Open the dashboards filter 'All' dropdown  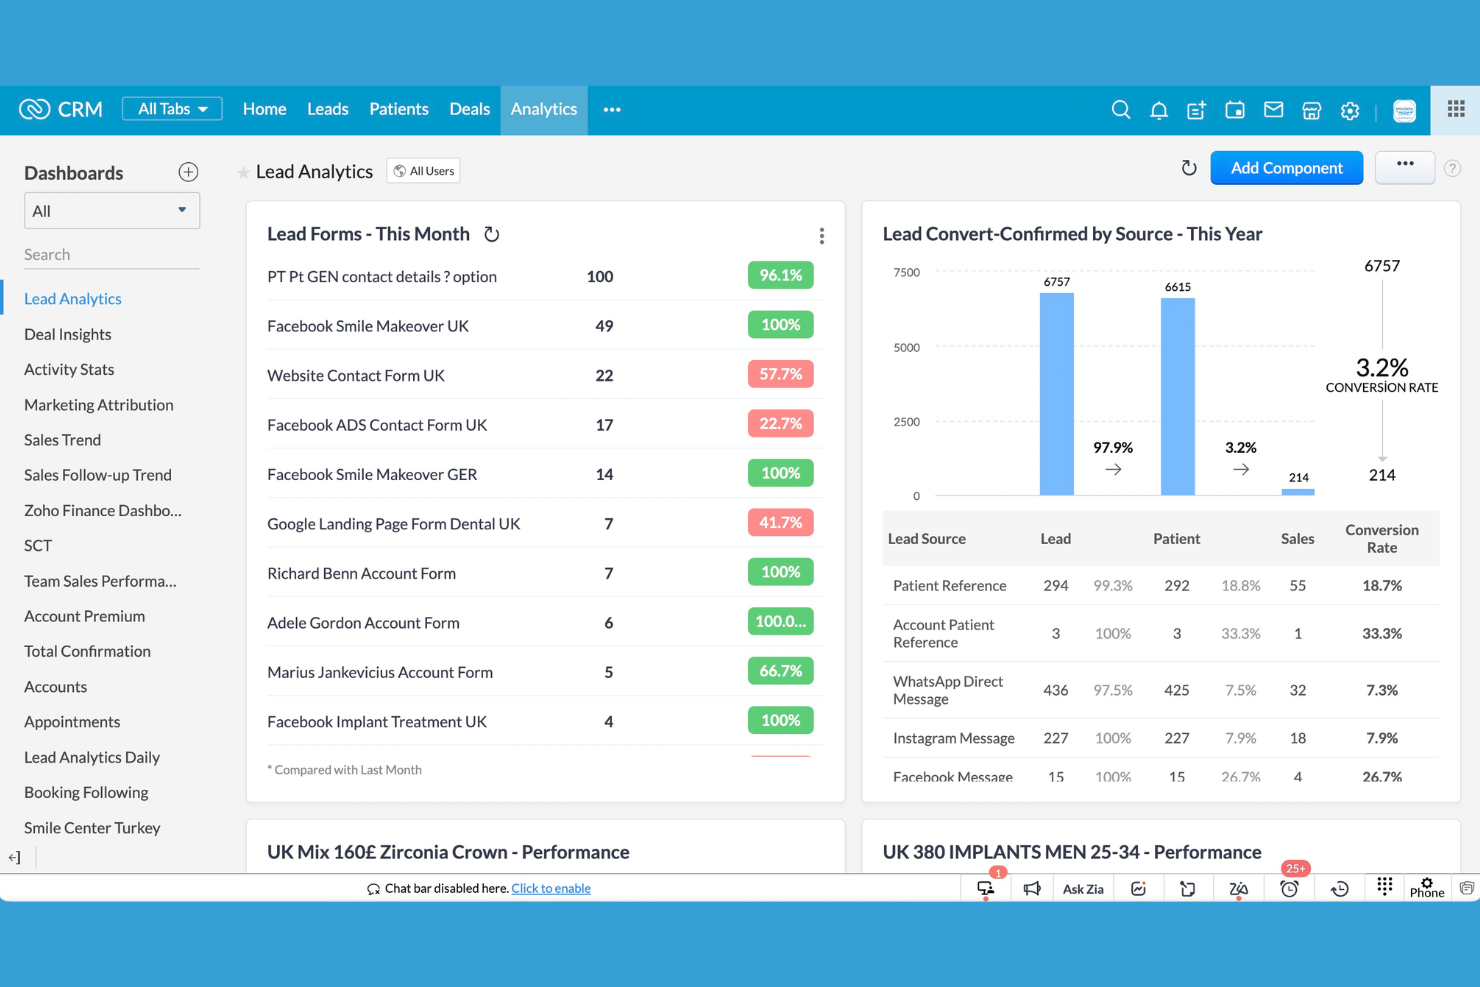112,211
